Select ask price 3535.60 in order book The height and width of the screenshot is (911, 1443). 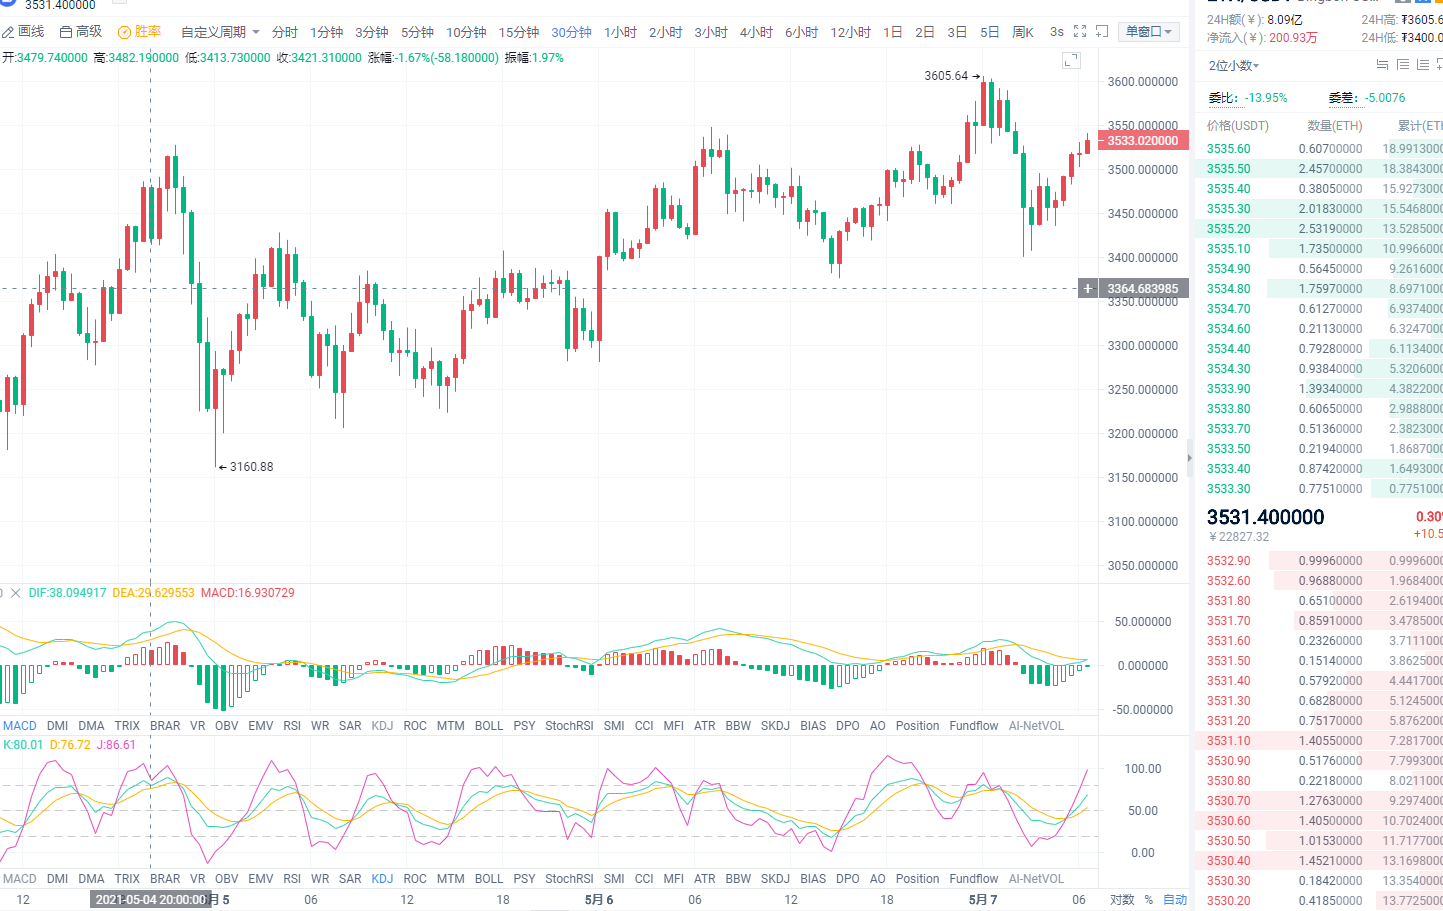tap(1228, 149)
